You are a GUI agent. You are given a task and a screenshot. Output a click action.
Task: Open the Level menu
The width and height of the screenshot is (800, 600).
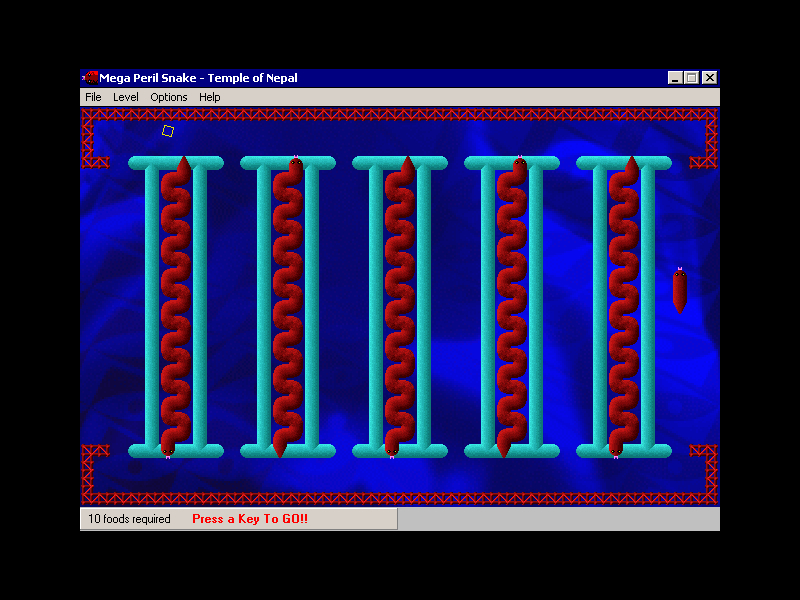(126, 97)
